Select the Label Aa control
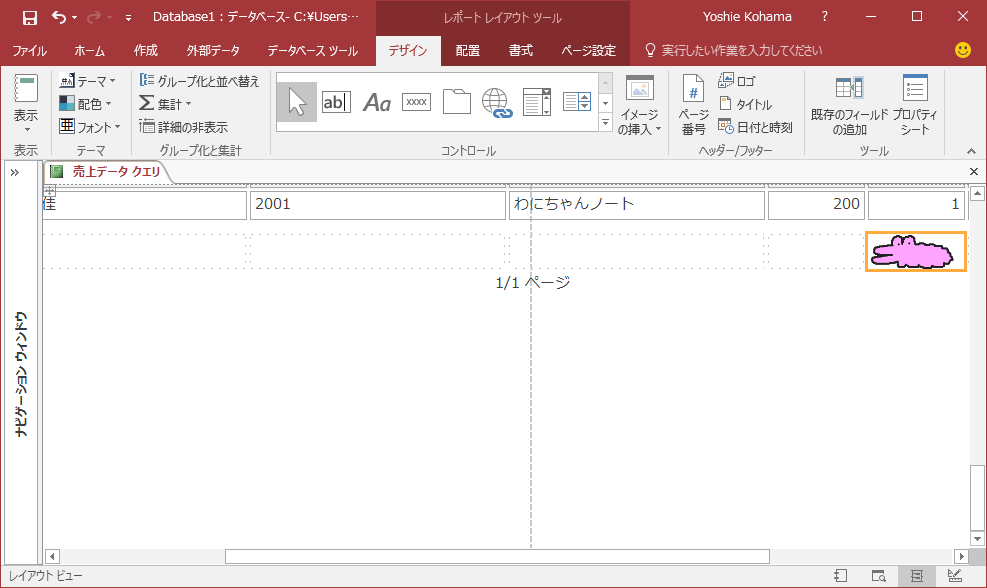The width and height of the screenshot is (987, 588). [376, 102]
